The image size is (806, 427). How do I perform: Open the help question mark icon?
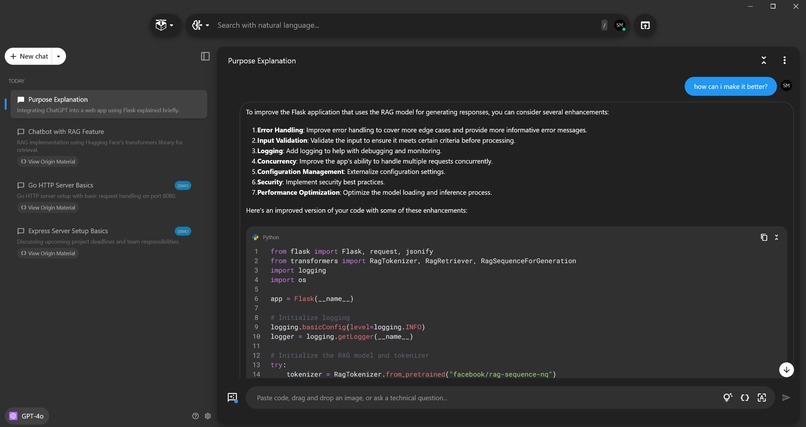coord(195,416)
